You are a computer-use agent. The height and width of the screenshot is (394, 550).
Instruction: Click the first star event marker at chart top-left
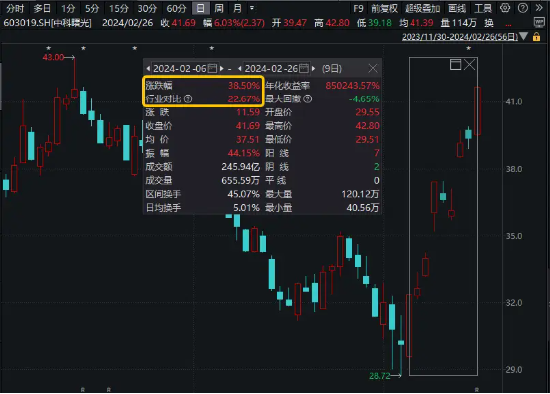49,48
